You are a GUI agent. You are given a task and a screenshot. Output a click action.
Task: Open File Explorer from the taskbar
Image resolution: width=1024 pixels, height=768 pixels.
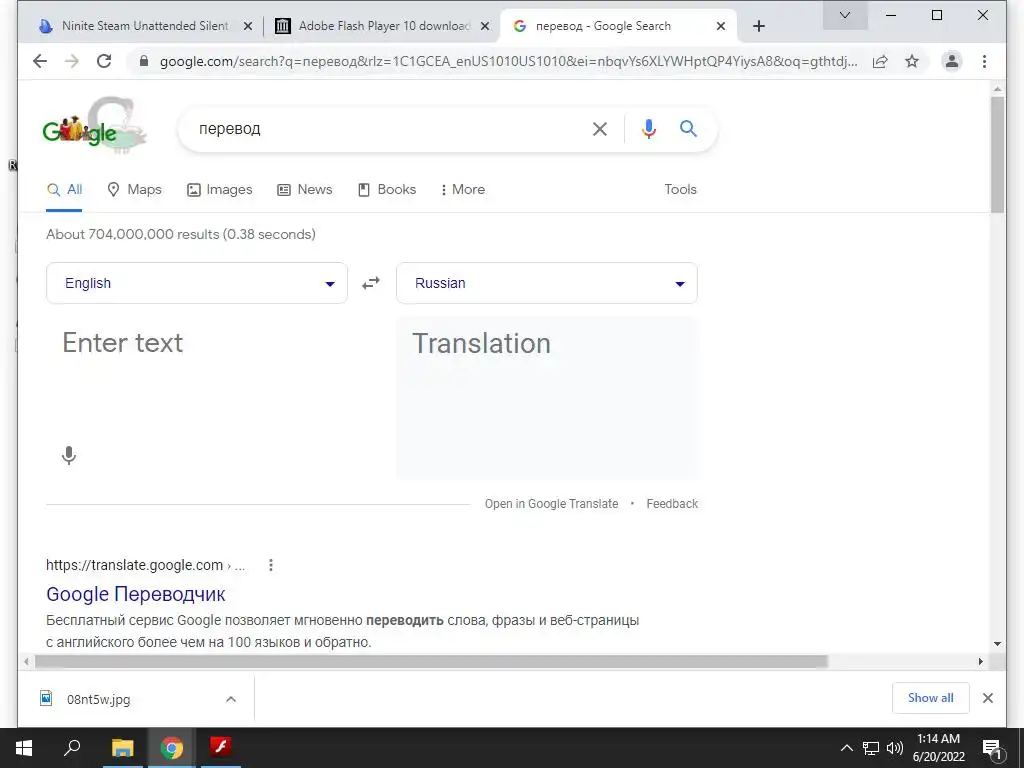point(122,748)
